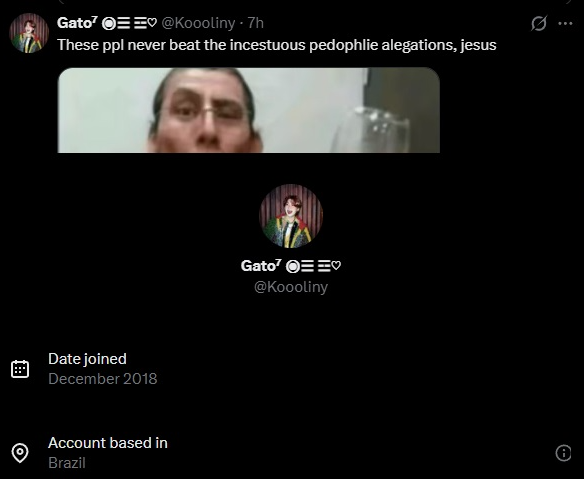Click the Grok explain icon on post
584x479 pixels.
(x=539, y=23)
